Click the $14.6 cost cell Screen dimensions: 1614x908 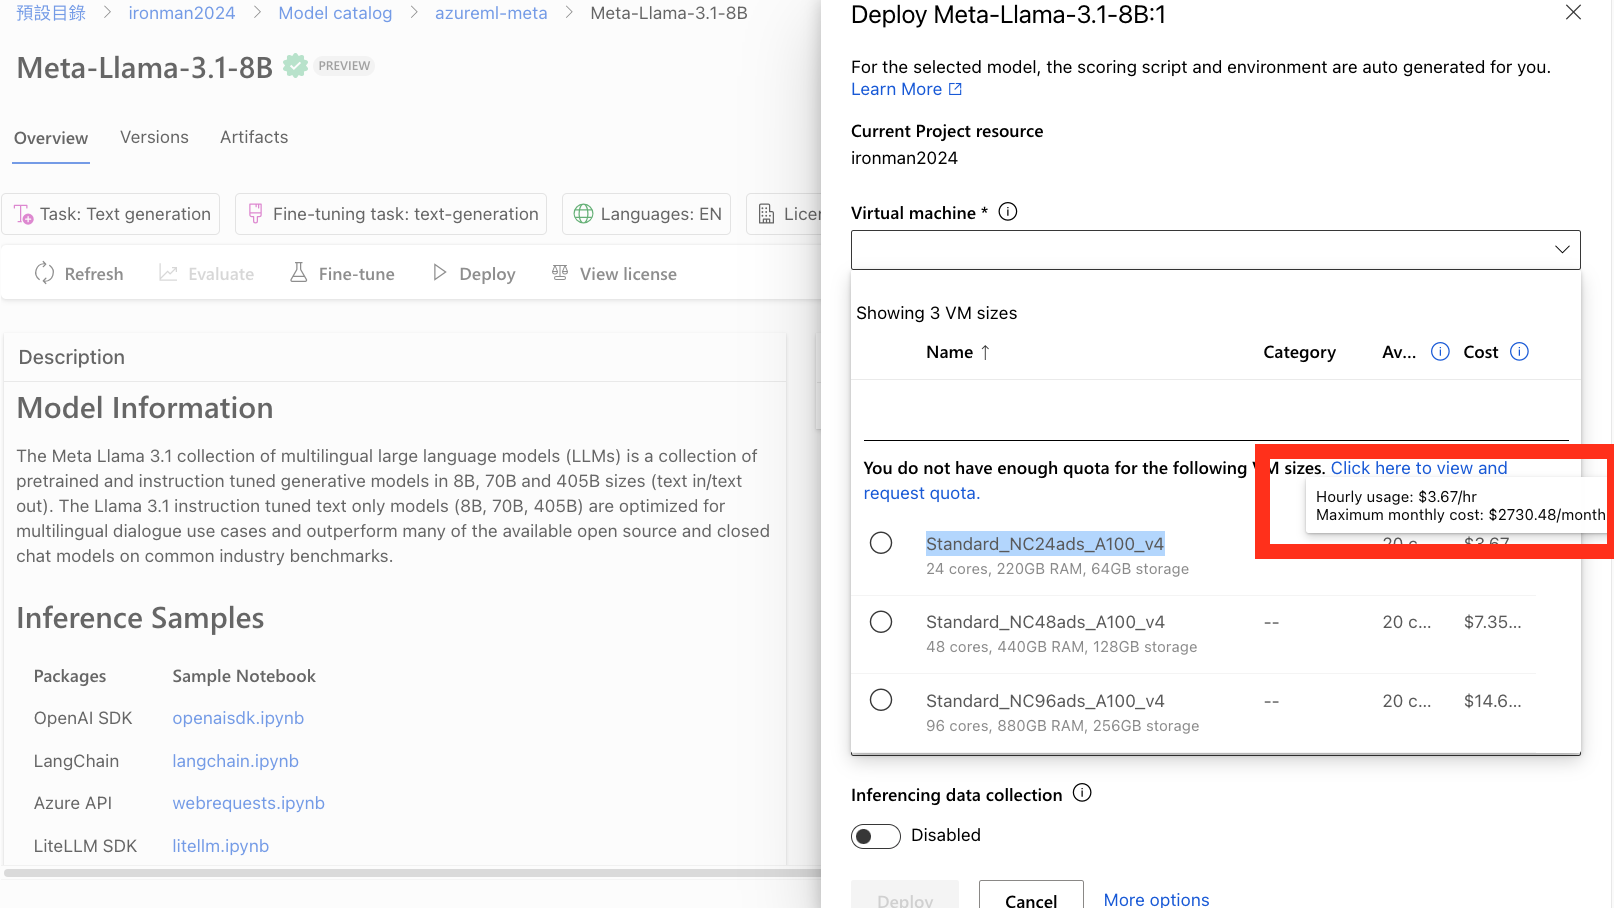coord(1492,701)
